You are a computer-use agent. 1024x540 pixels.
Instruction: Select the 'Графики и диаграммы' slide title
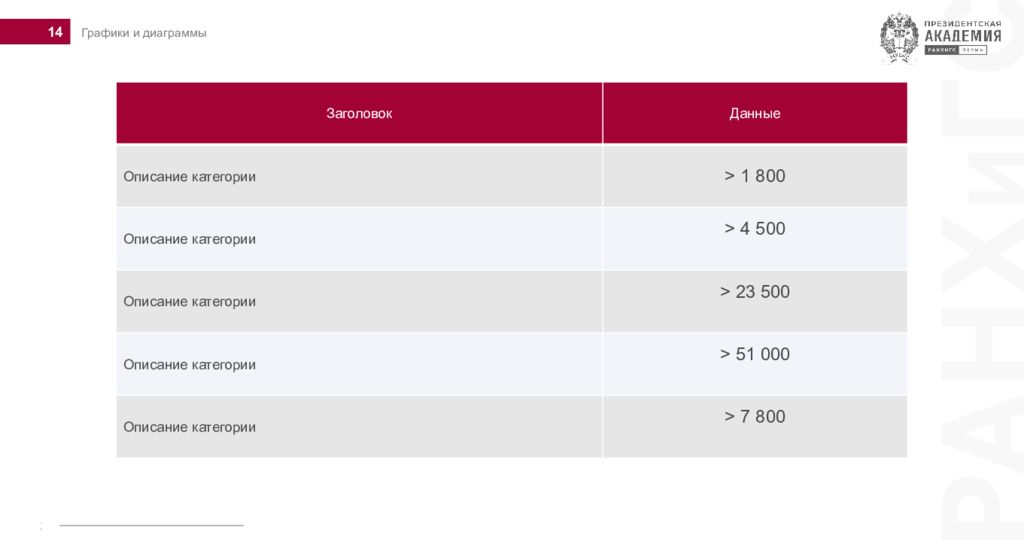pos(144,33)
